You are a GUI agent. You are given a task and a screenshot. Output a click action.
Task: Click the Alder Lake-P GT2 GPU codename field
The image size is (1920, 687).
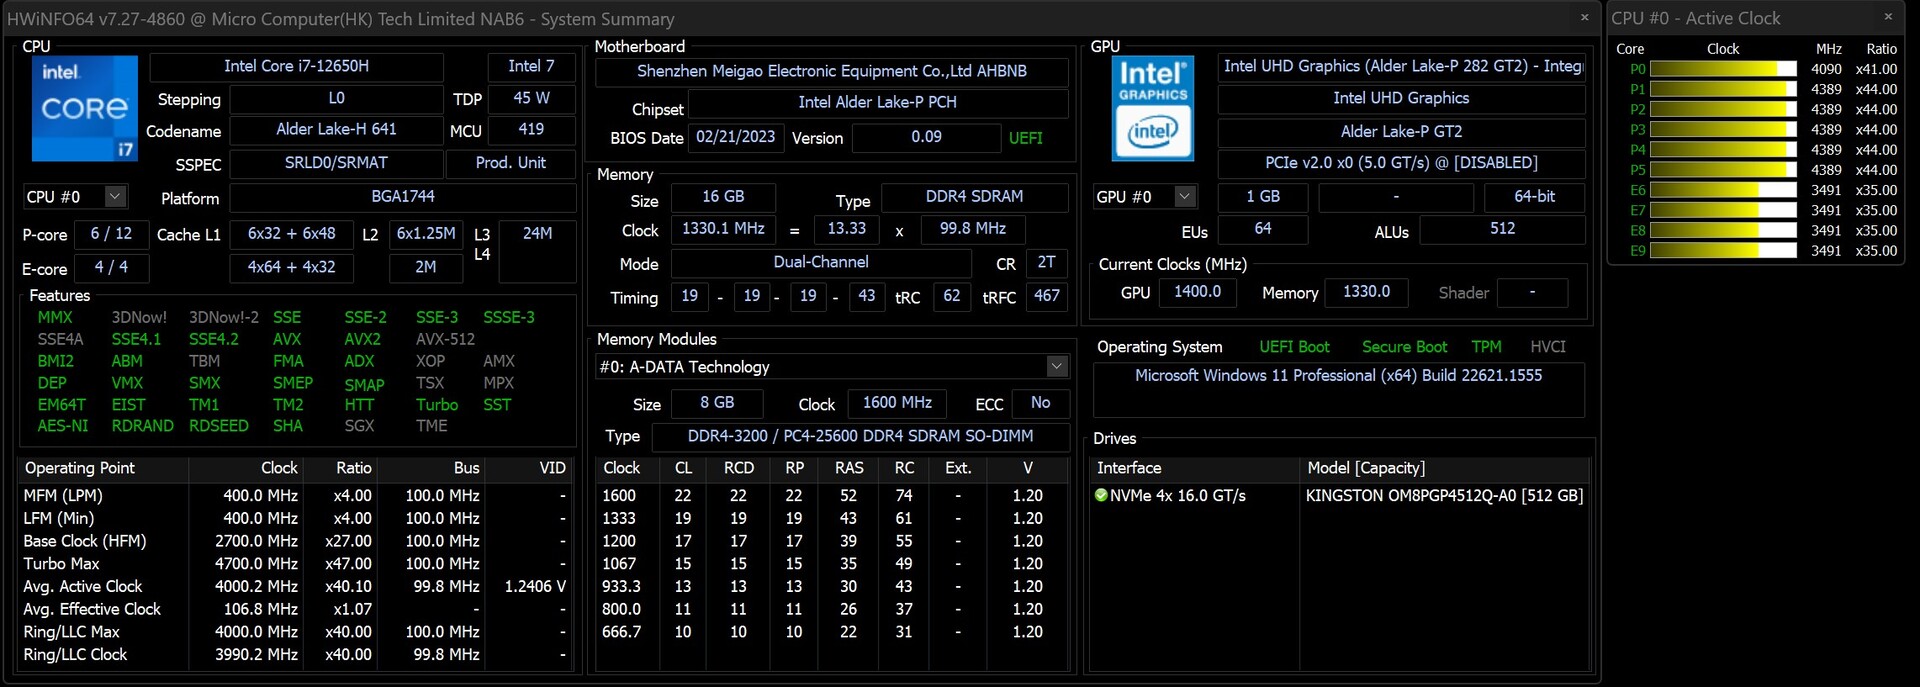tap(1401, 132)
